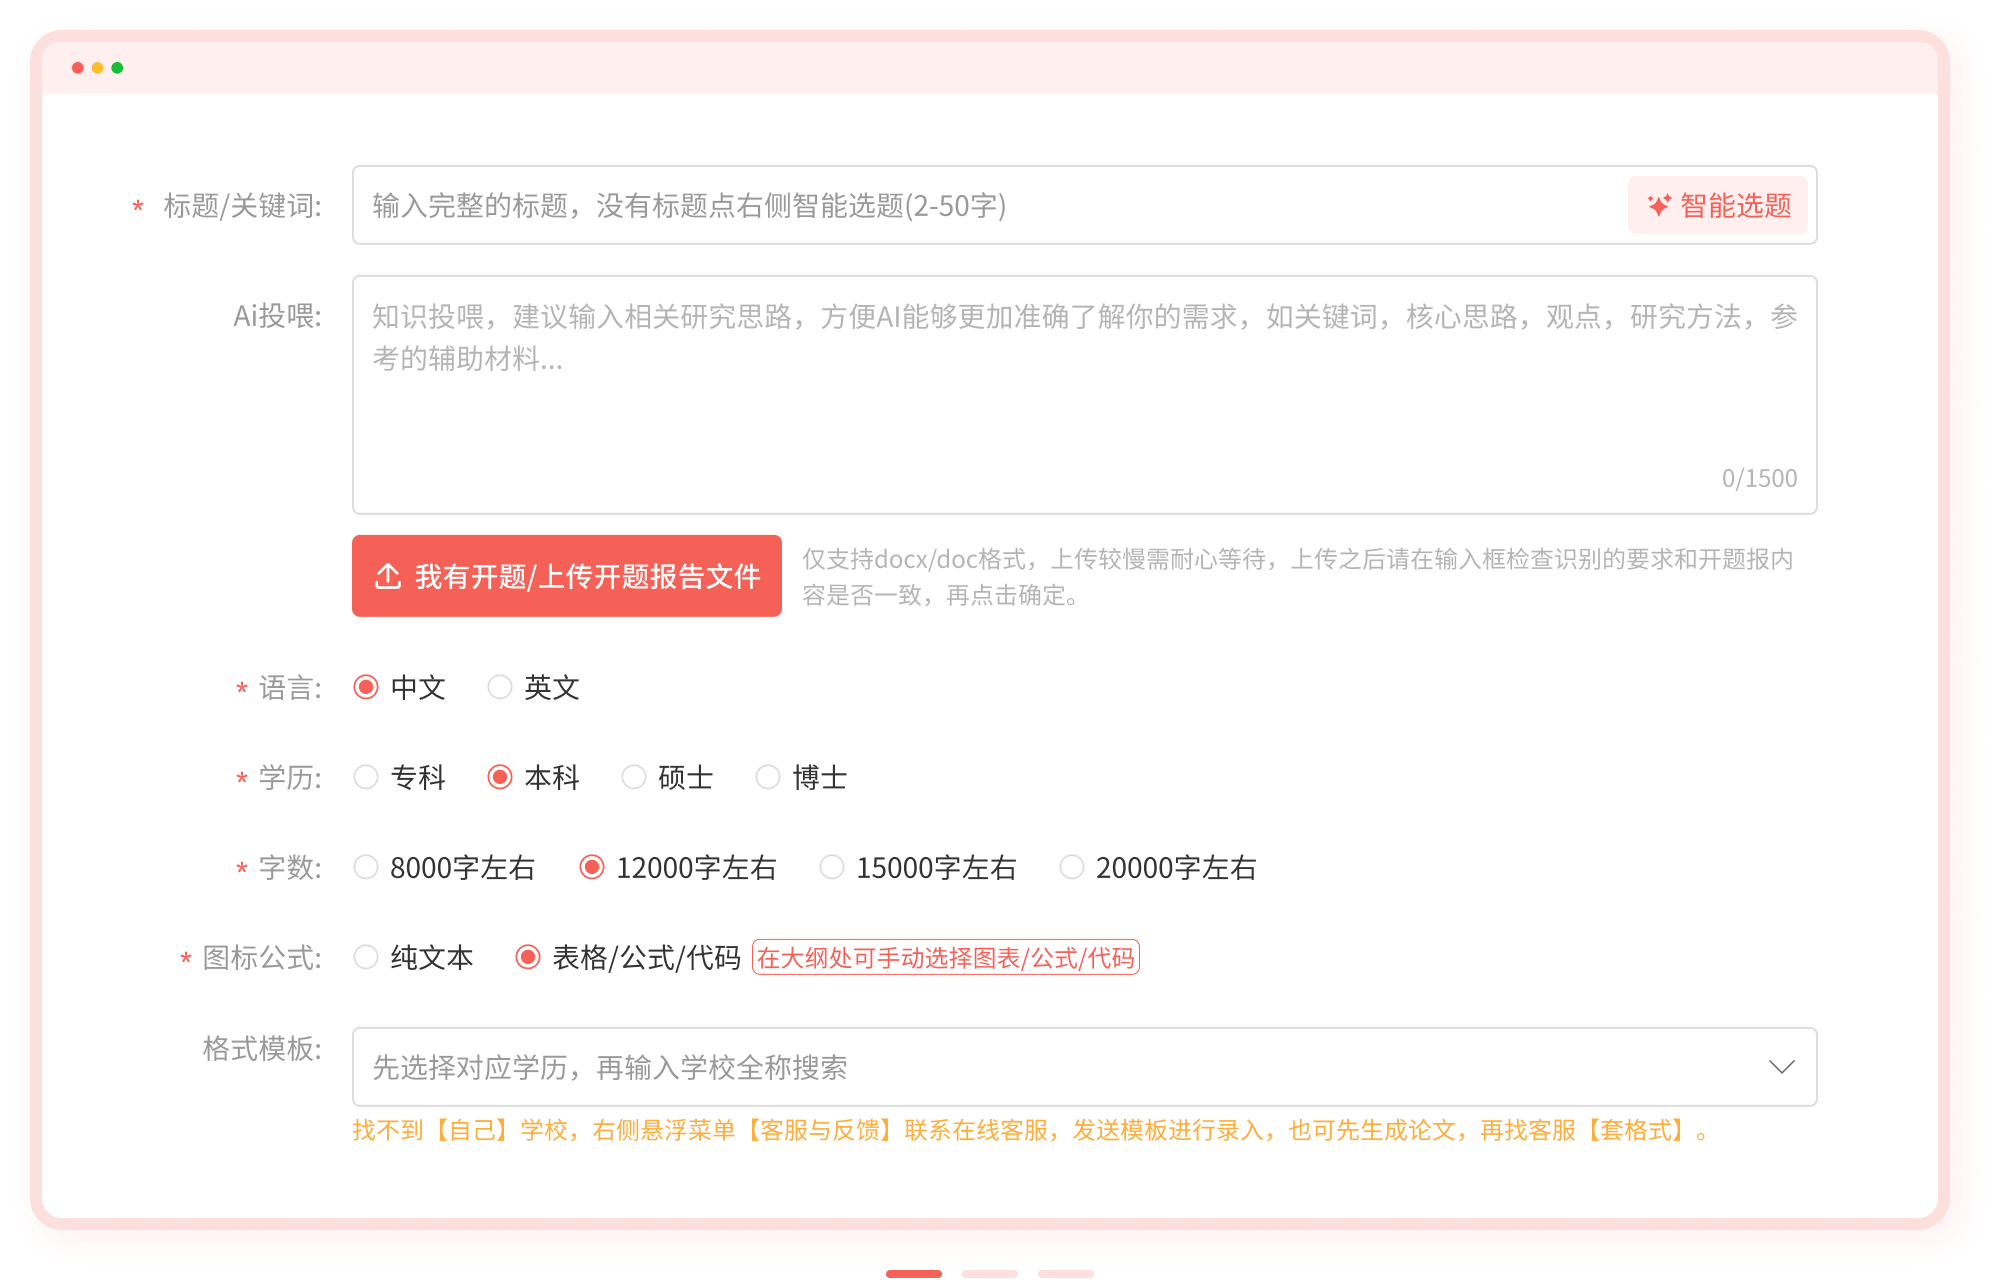Pick 15000字左右 word count
The image size is (2000, 1280).
coord(832,867)
